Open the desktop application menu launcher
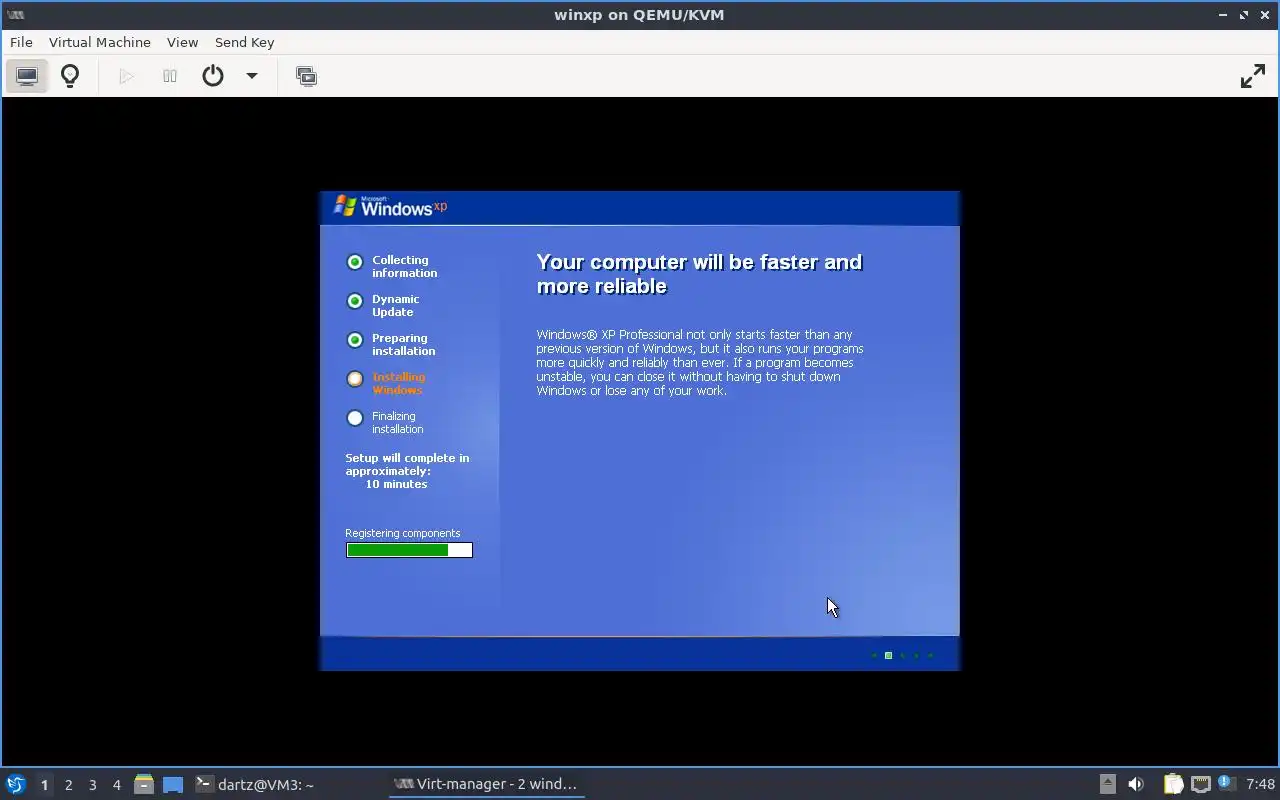The height and width of the screenshot is (800, 1280). click(x=15, y=784)
